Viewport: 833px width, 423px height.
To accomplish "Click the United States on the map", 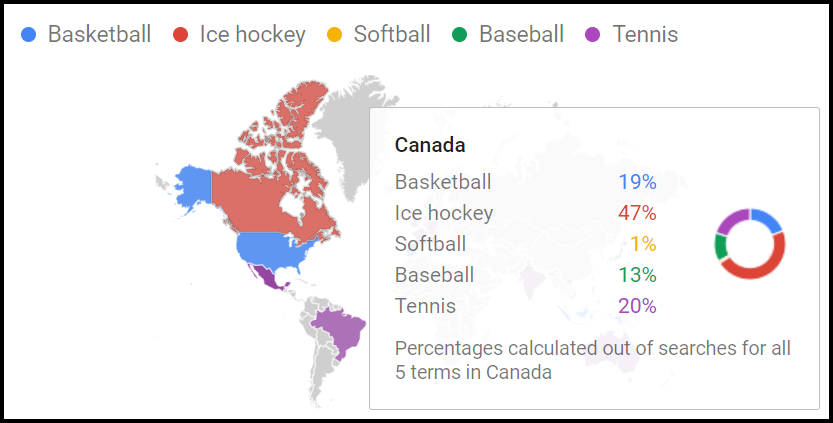I will point(272,250).
